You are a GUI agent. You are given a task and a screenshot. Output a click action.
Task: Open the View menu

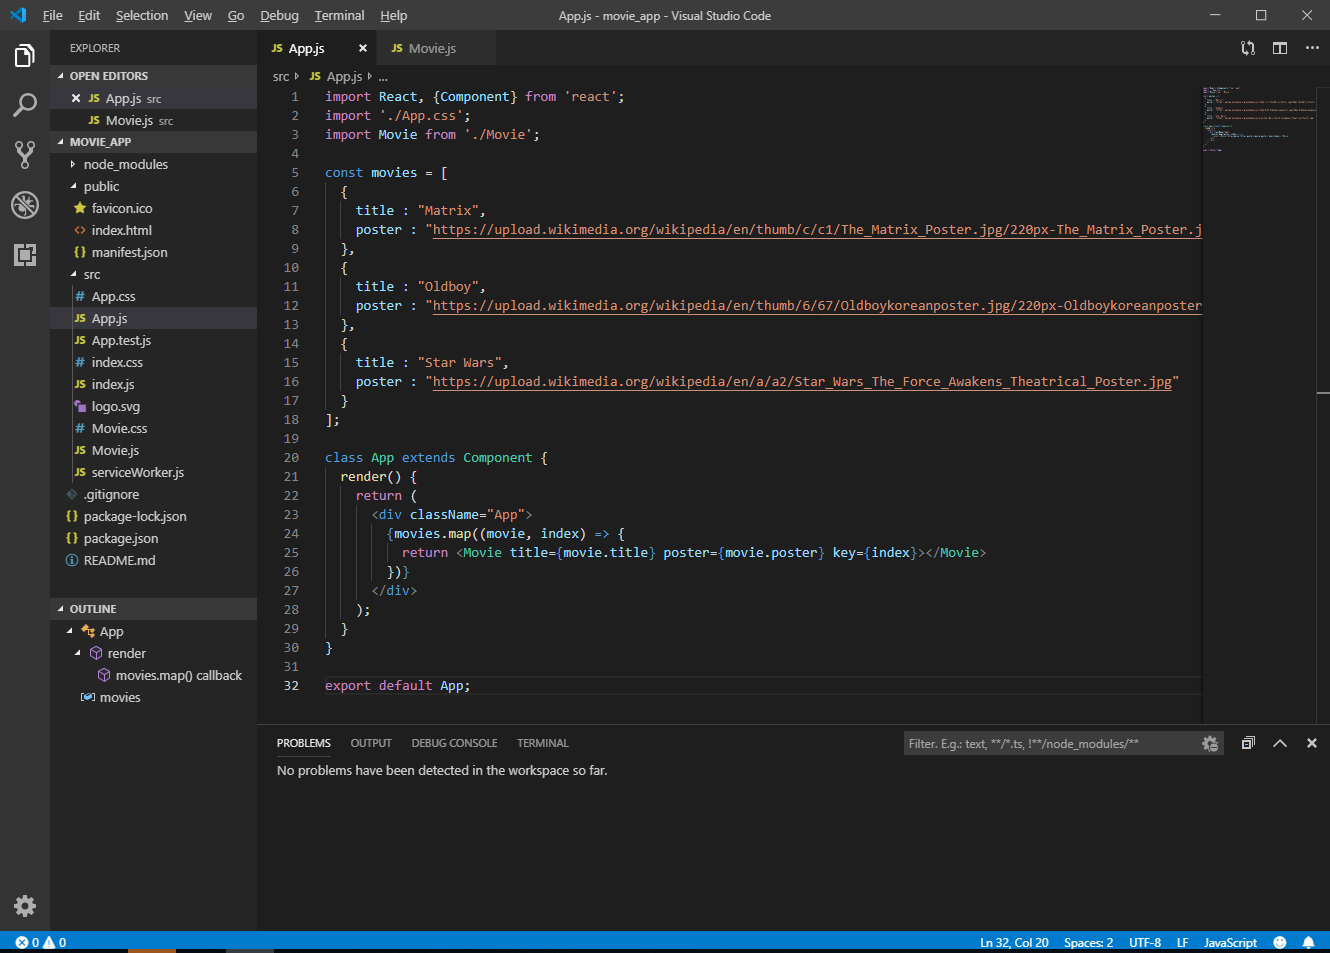coord(198,15)
